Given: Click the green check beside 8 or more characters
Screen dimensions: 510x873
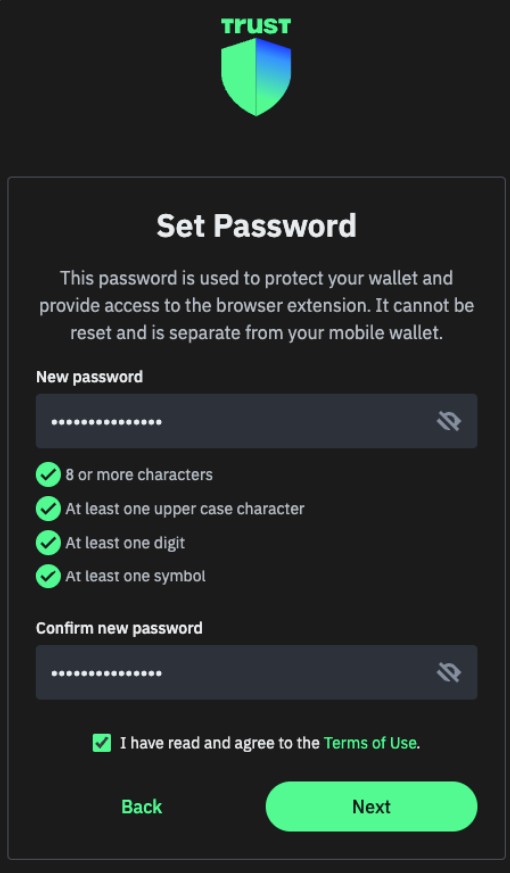Looking at the screenshot, I should pyautogui.click(x=48, y=475).
